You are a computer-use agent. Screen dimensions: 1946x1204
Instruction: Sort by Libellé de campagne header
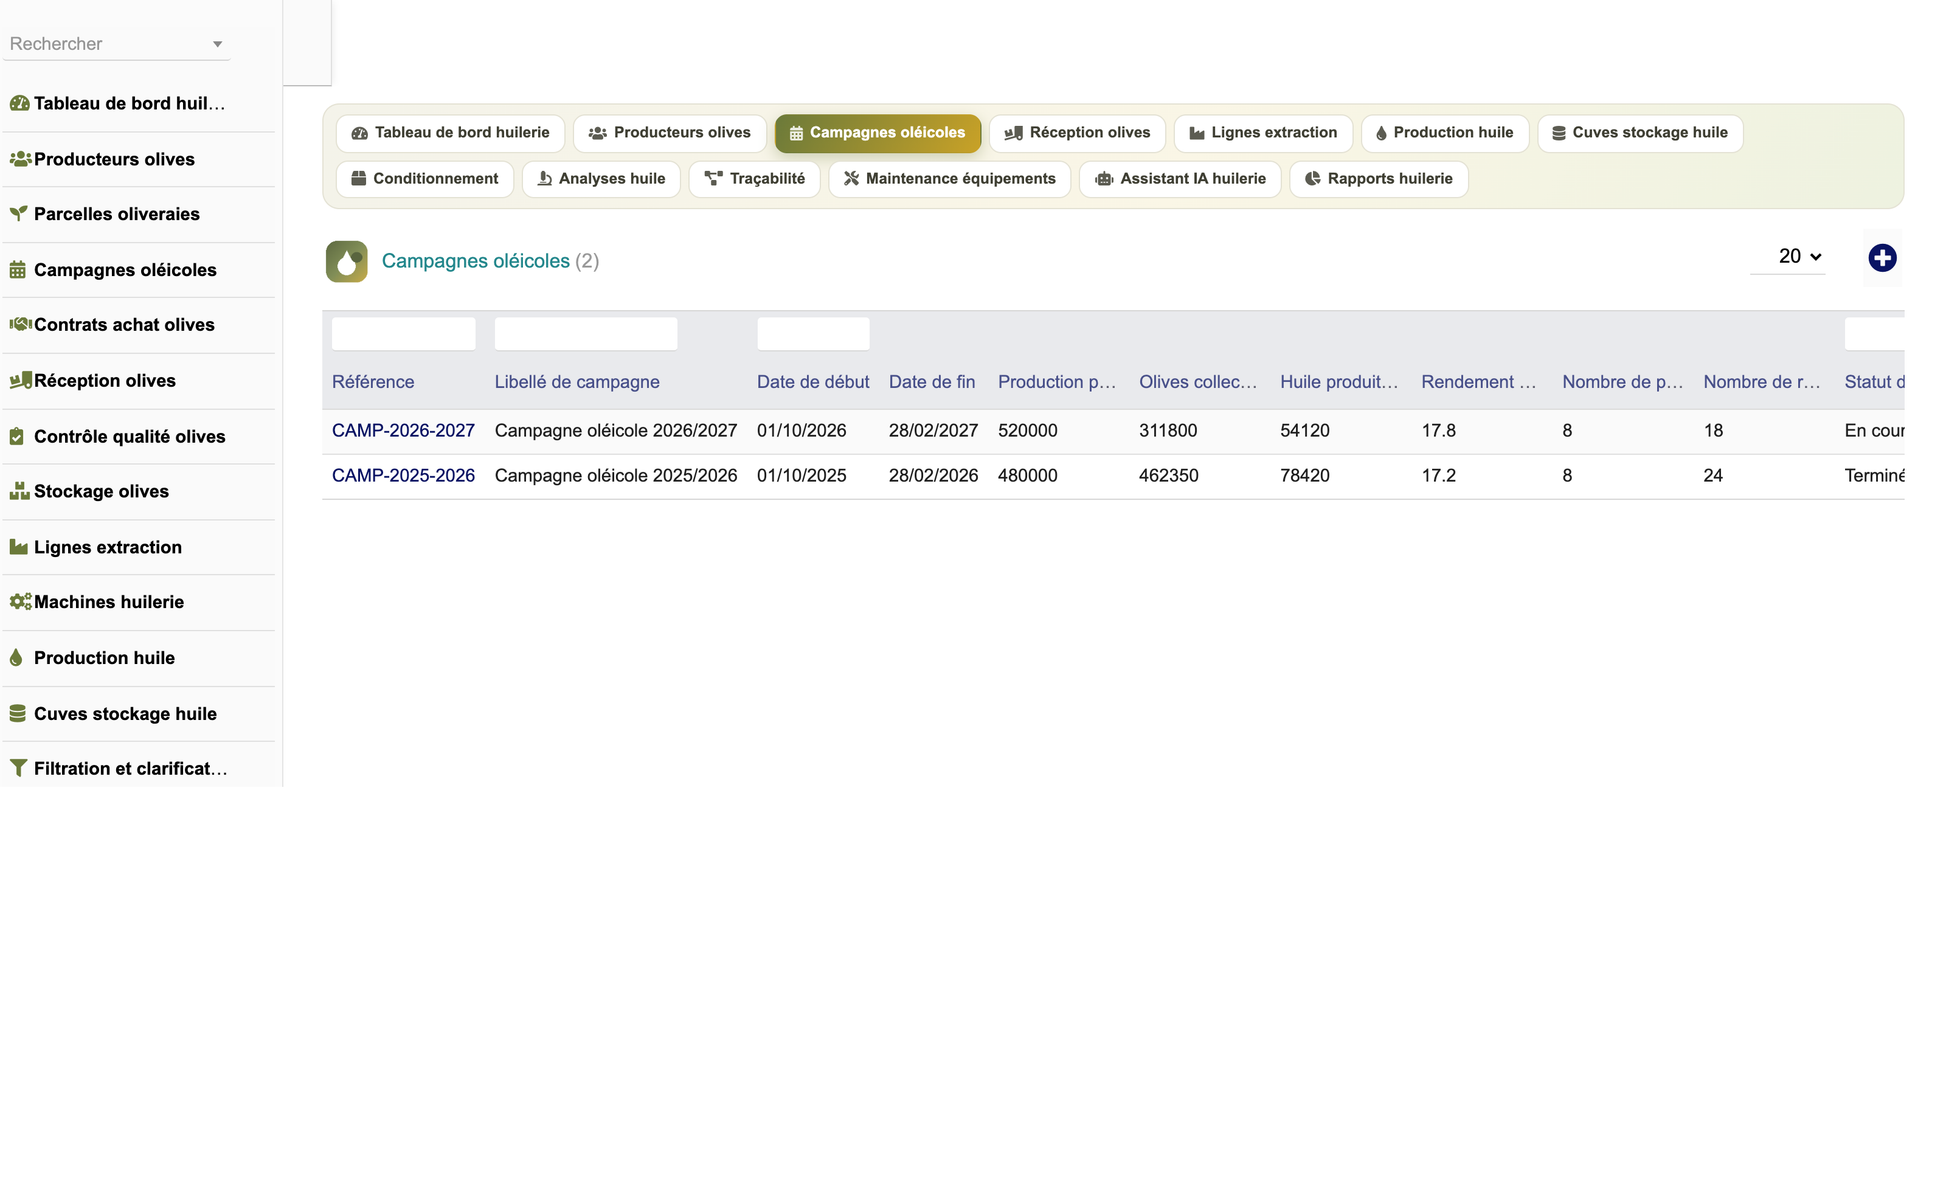[x=577, y=382]
